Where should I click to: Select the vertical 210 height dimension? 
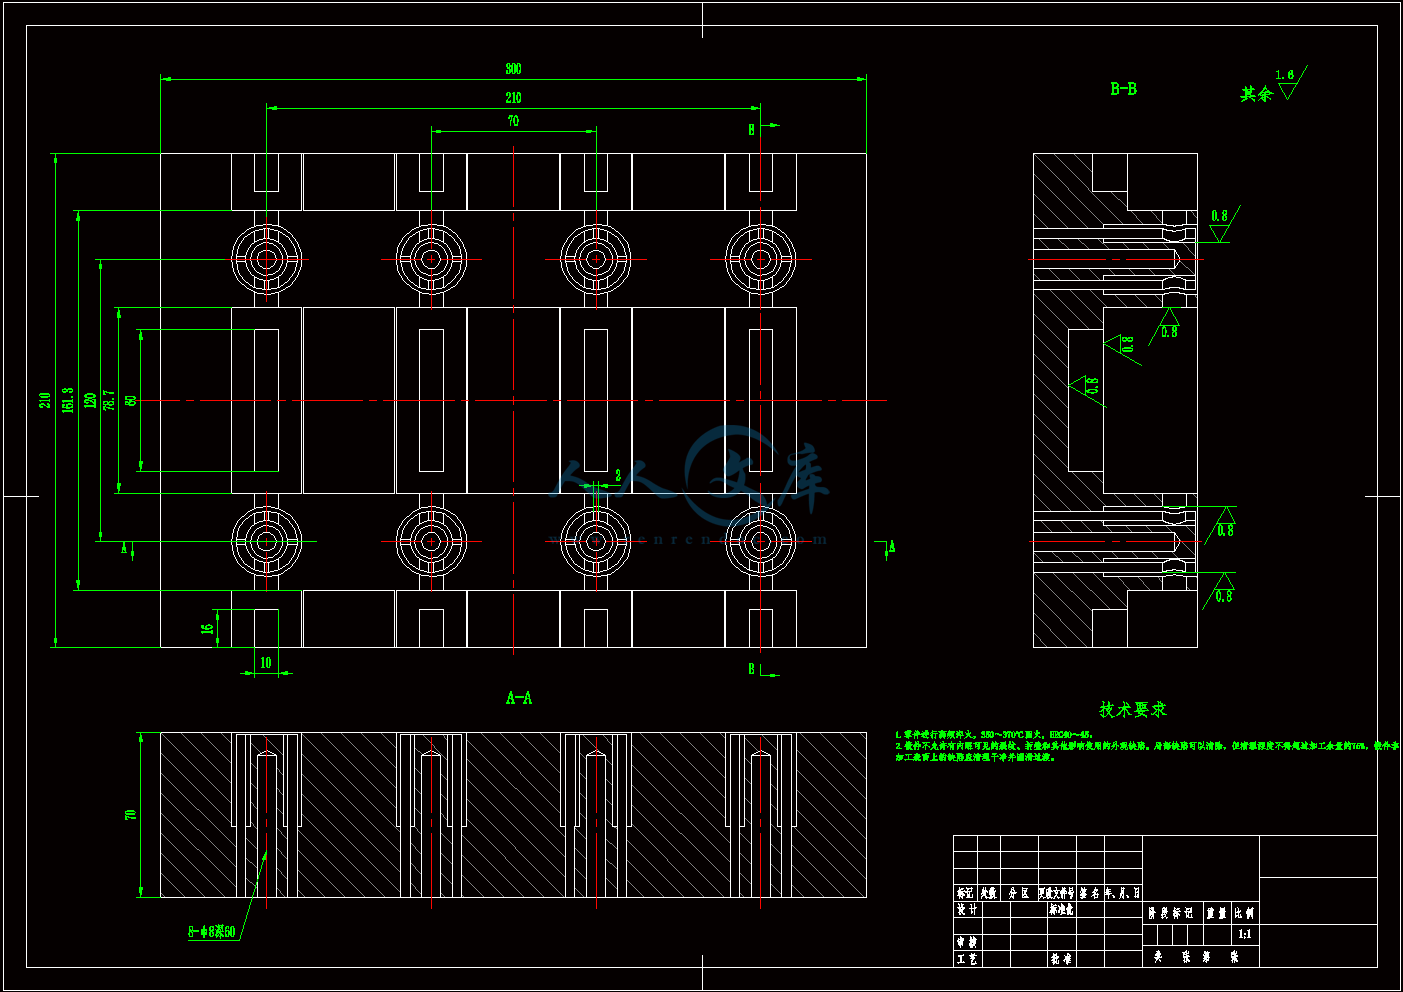coord(45,399)
